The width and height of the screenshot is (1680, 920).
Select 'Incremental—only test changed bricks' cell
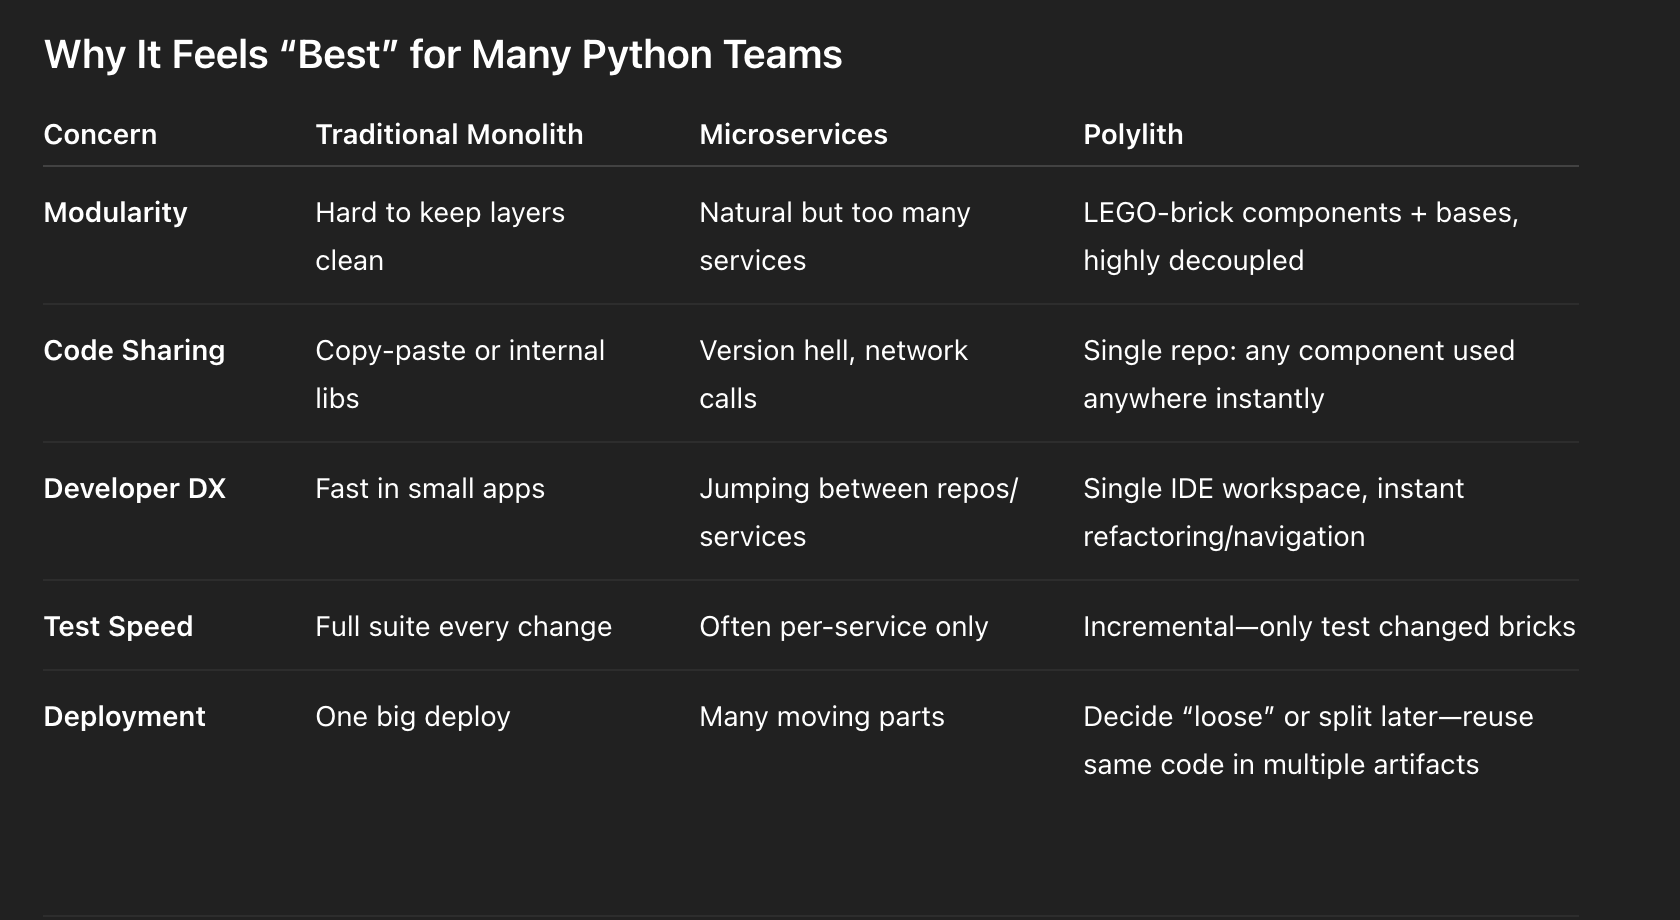[x=1329, y=627]
